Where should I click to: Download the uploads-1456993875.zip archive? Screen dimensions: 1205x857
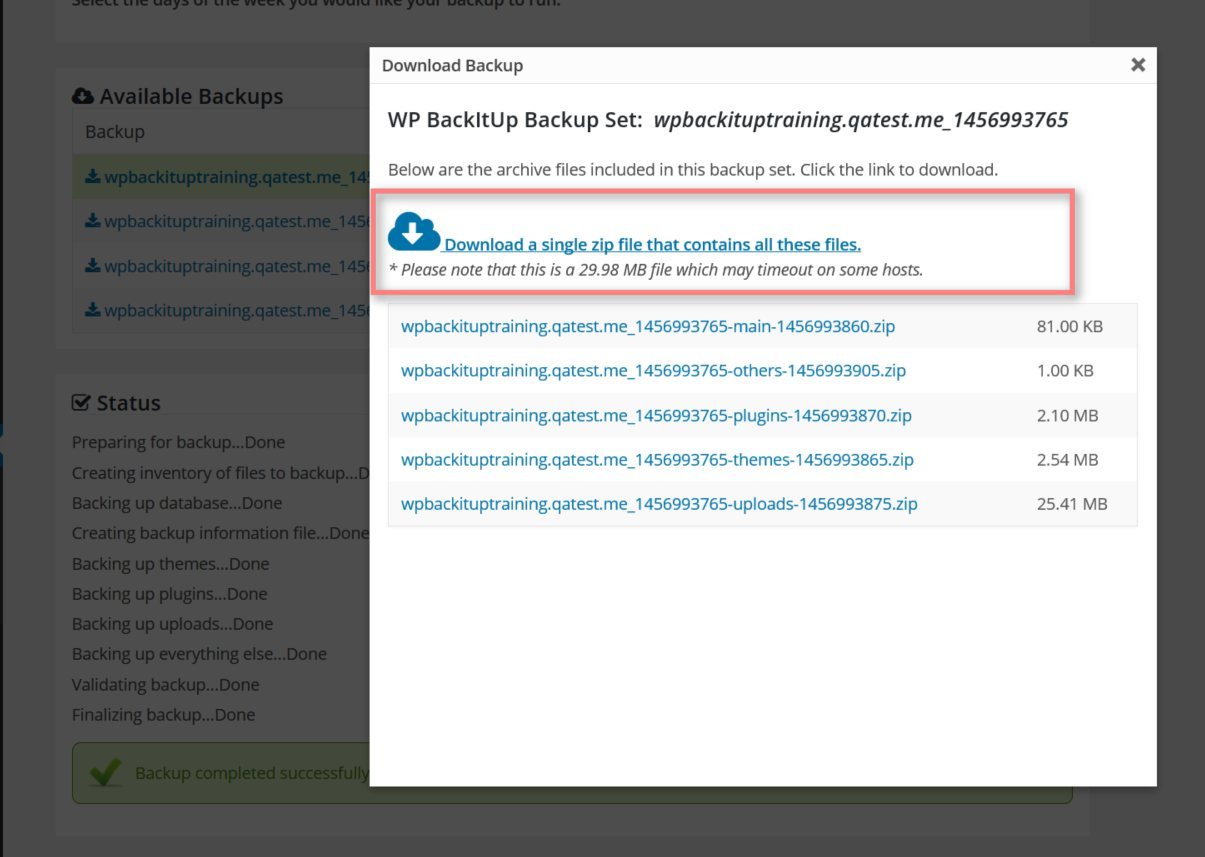[x=659, y=504]
